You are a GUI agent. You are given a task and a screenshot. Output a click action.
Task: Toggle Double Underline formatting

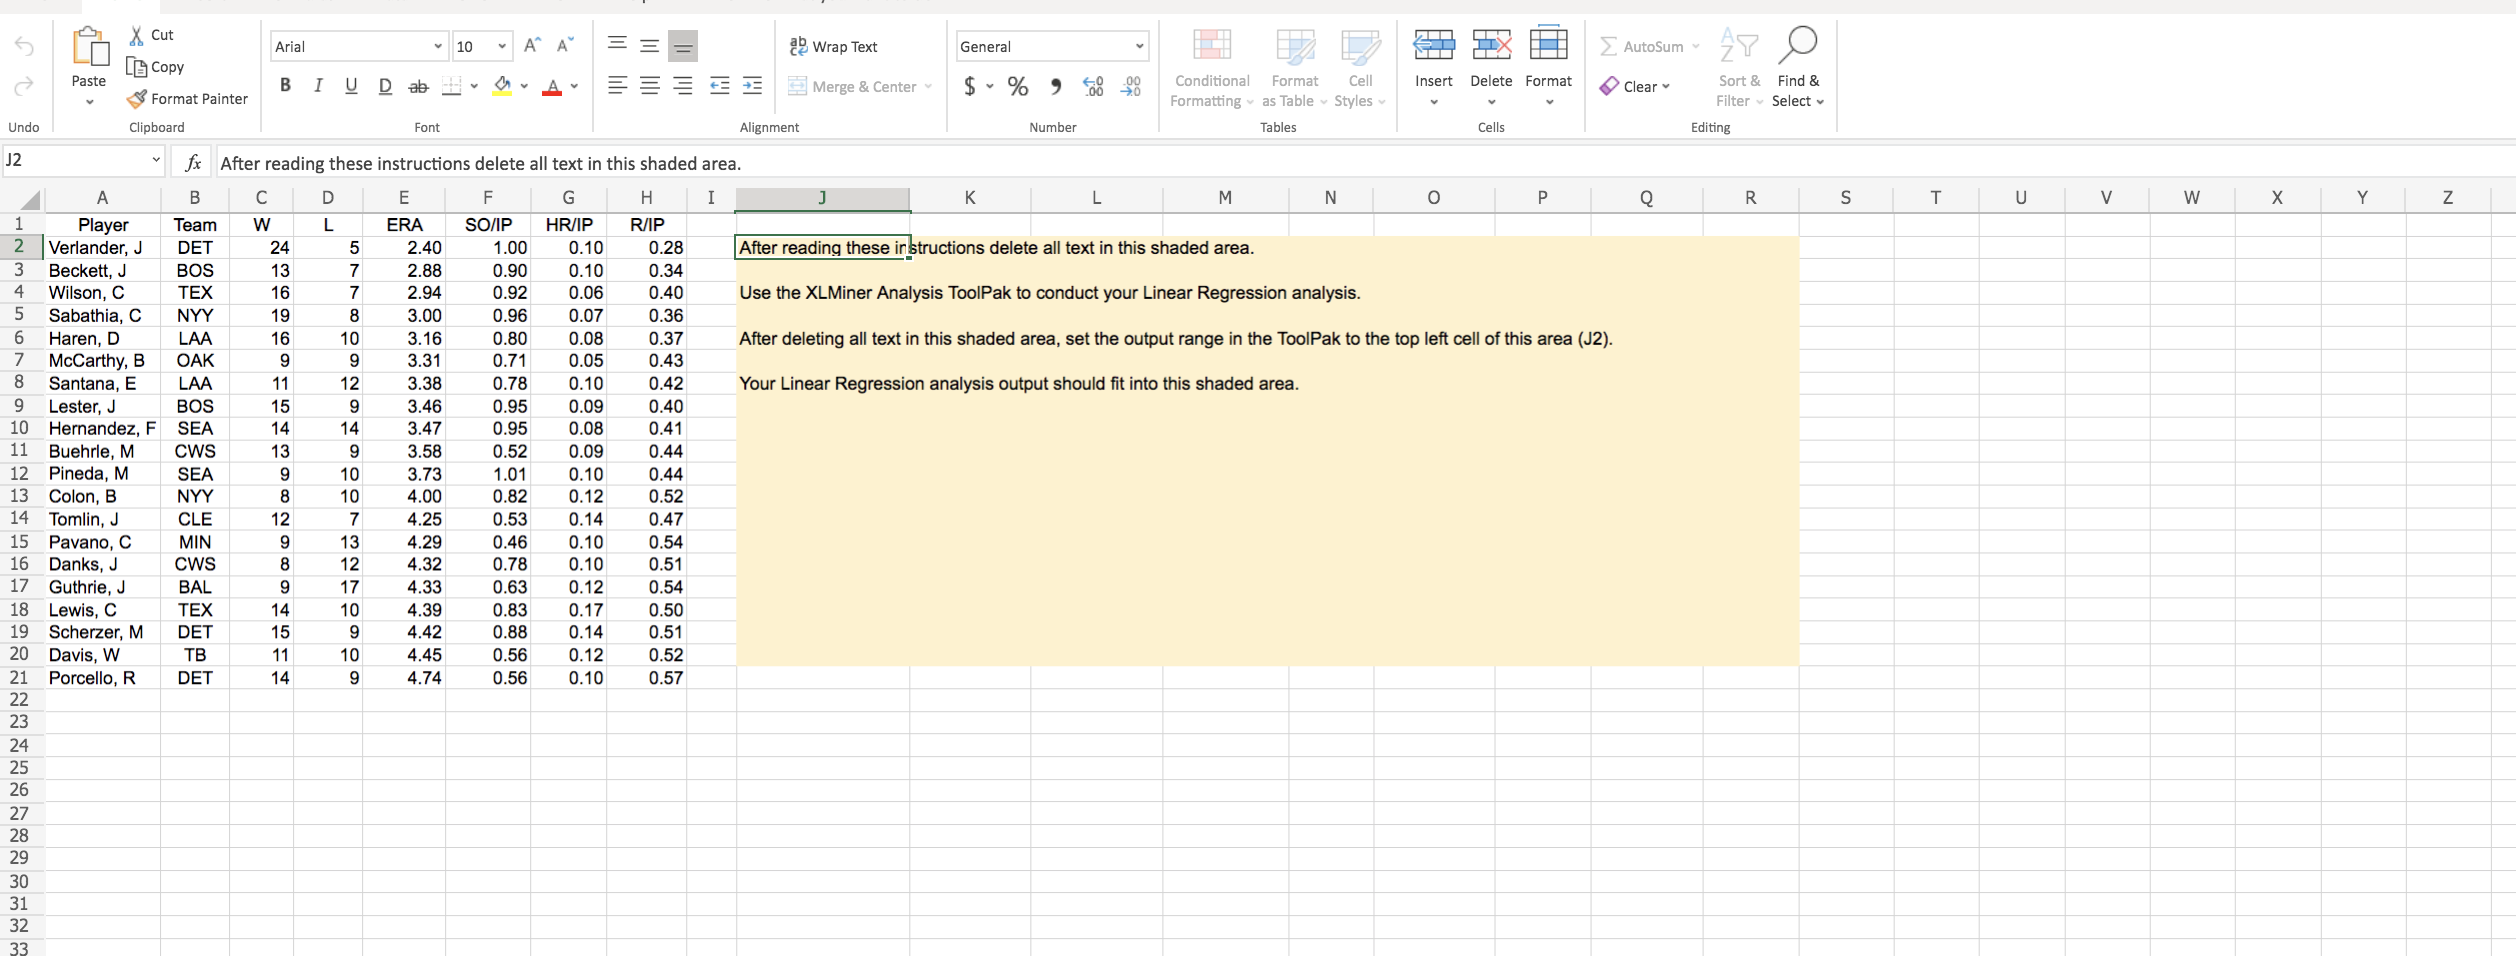[x=385, y=87]
